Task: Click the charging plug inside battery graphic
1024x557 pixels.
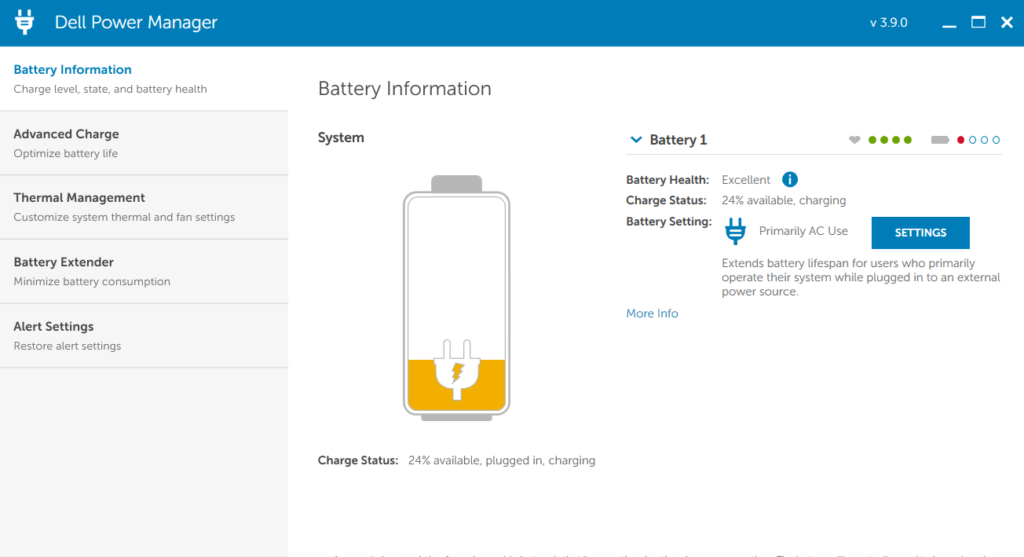Action: [457, 372]
